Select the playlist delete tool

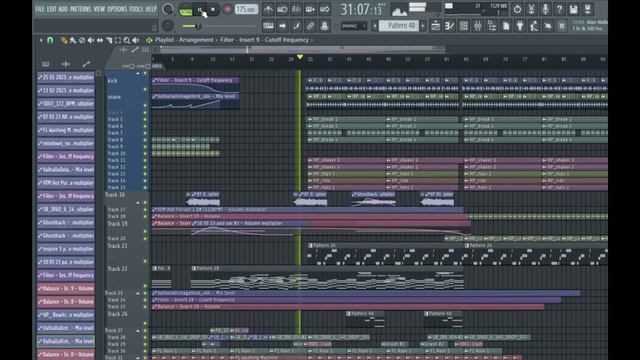[82, 40]
